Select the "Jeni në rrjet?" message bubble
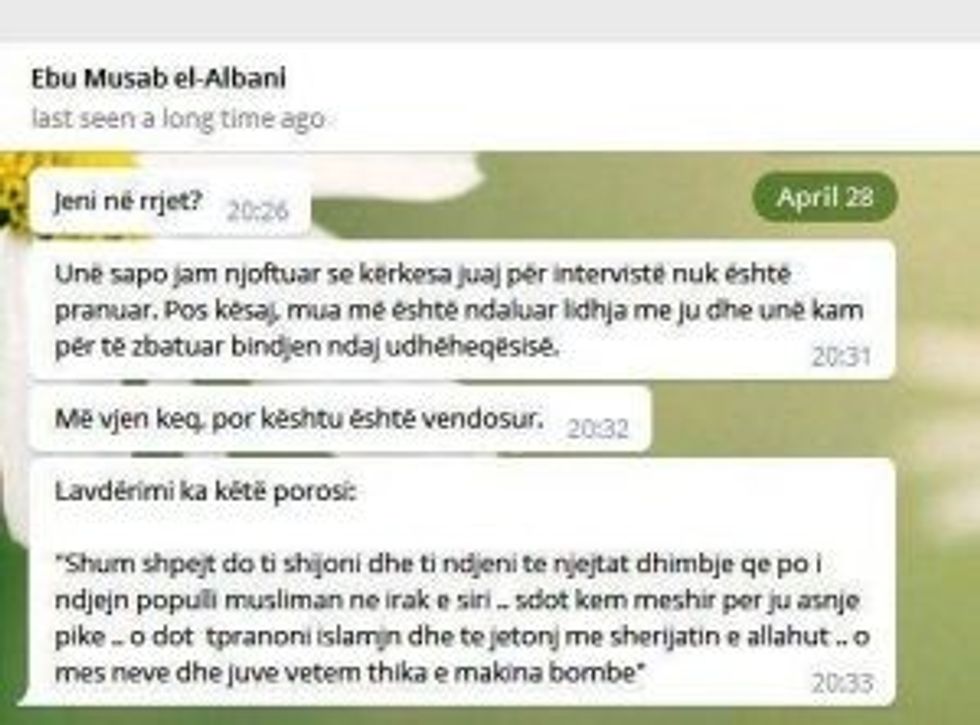Image resolution: width=980 pixels, height=725 pixels. pyautogui.click(x=170, y=202)
